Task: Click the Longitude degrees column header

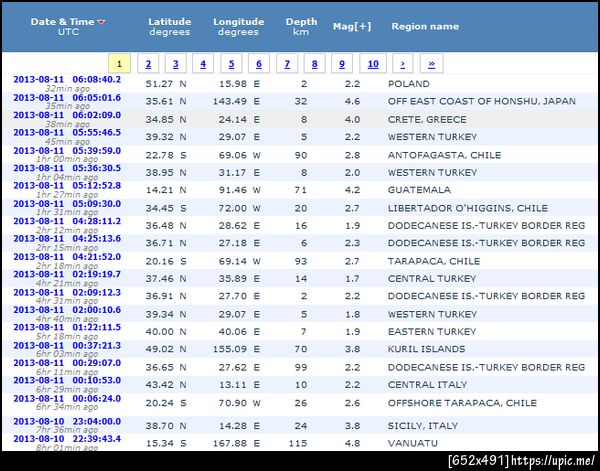Action: pos(238,26)
